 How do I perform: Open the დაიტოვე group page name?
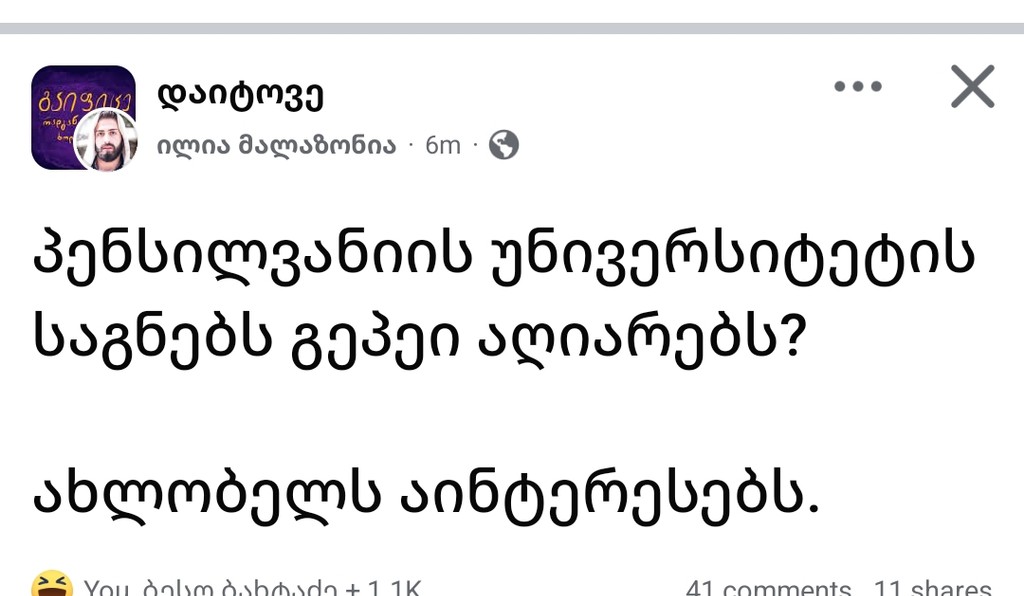(240, 96)
